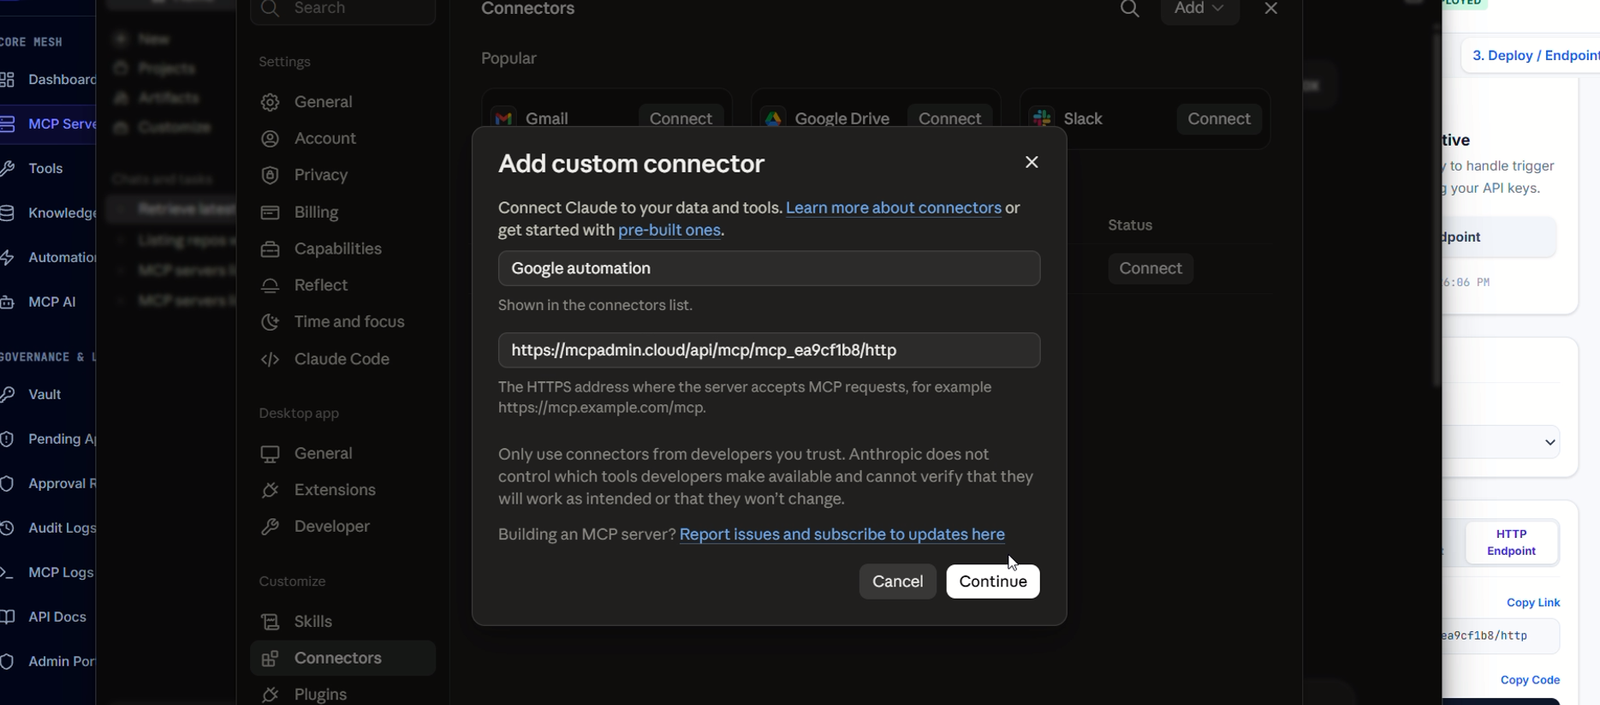Expand the Add dropdown

[x=1199, y=9]
